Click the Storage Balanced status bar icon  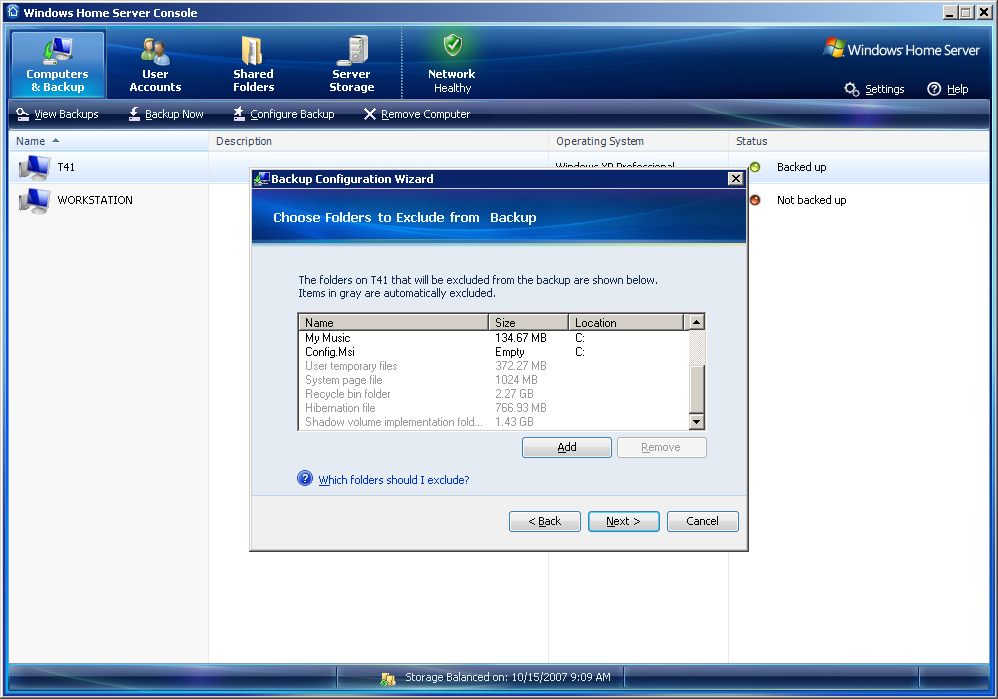(388, 679)
